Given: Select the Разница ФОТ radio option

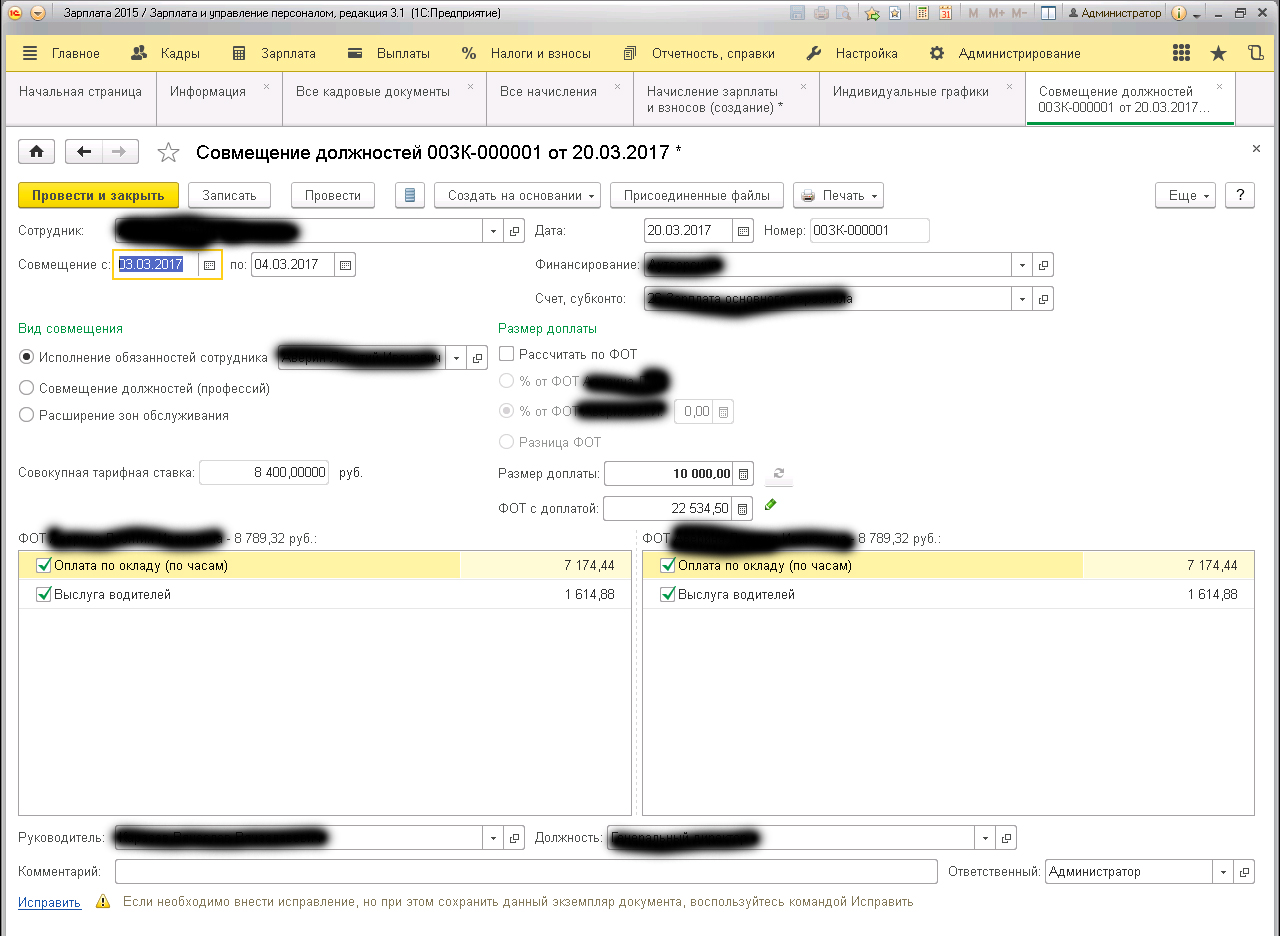Looking at the screenshot, I should (506, 442).
